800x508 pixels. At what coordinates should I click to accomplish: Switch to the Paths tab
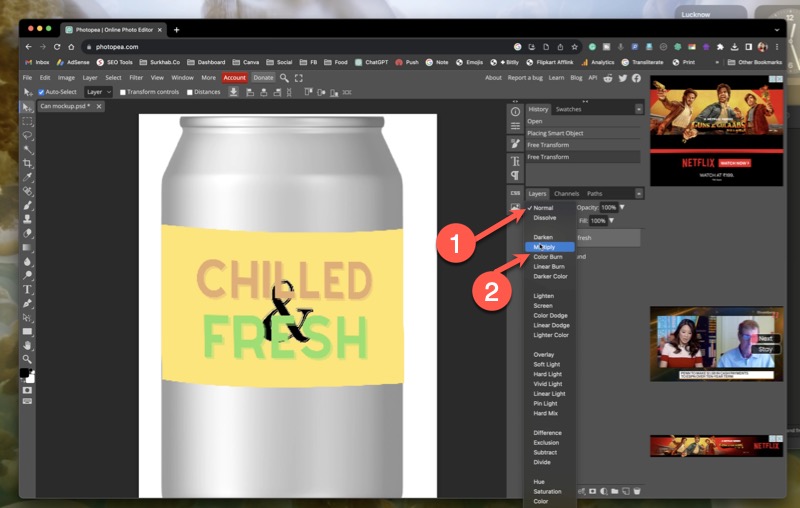point(594,194)
